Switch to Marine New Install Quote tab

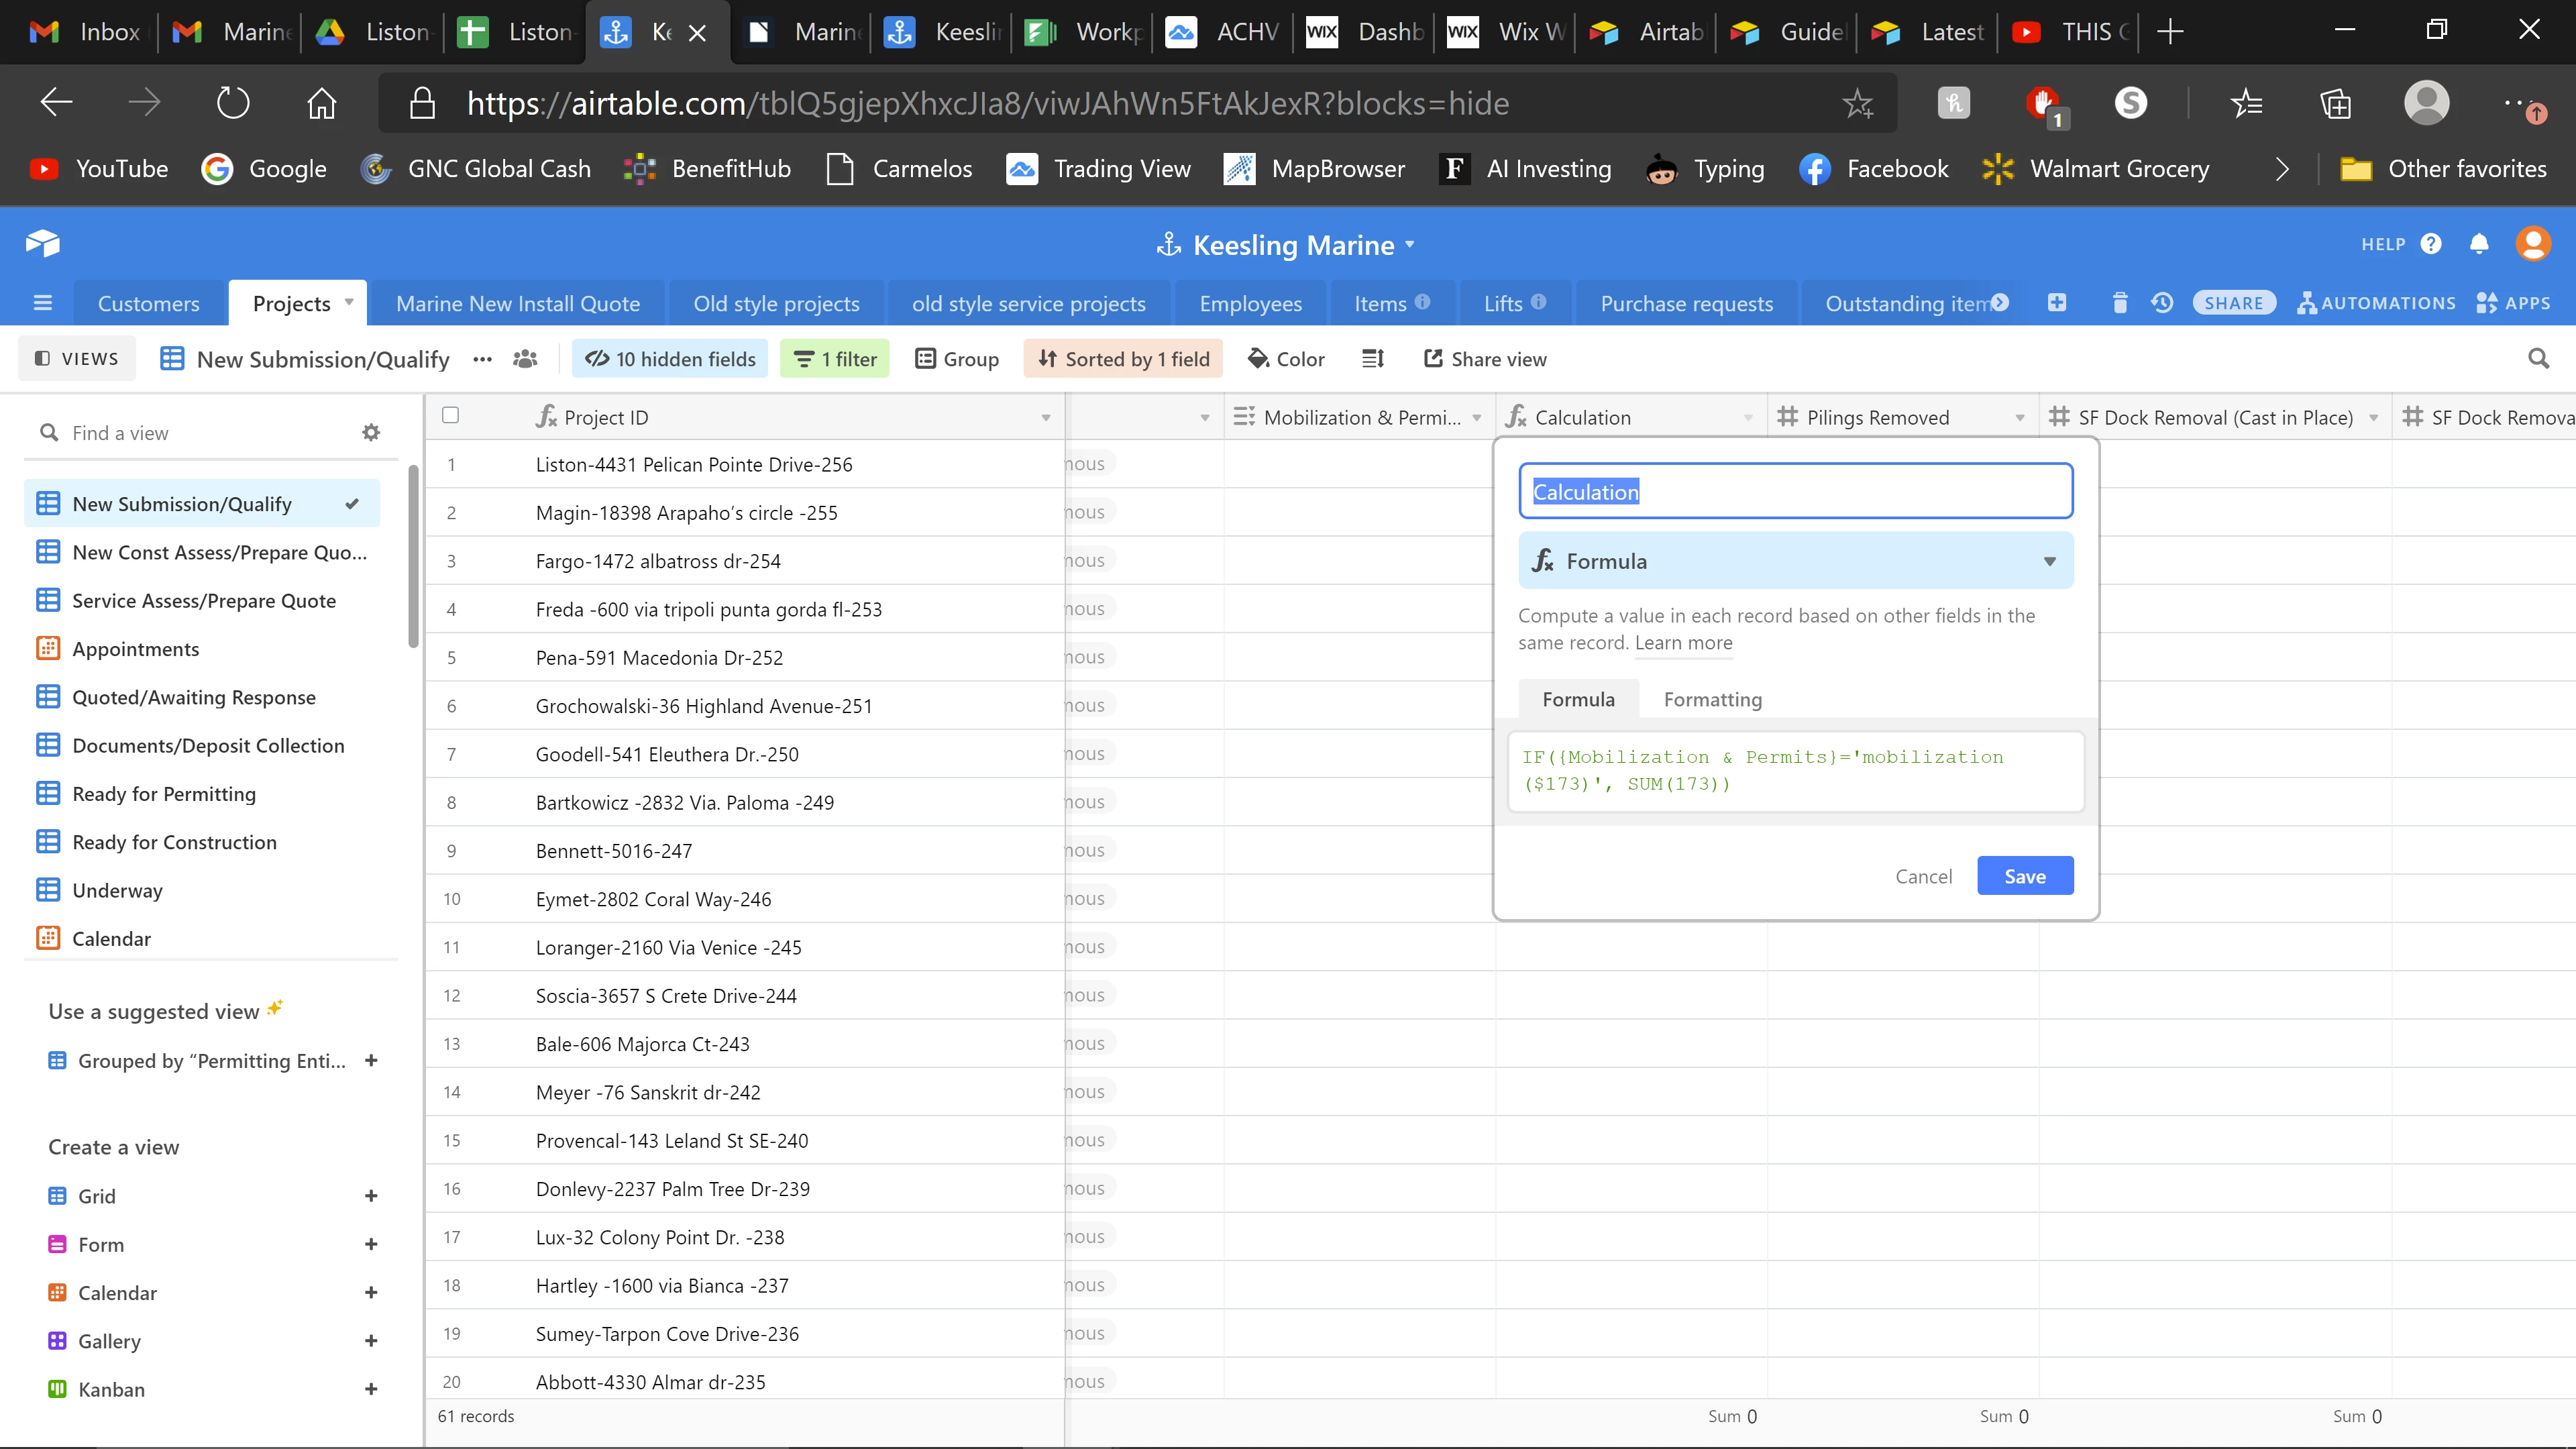point(517,303)
